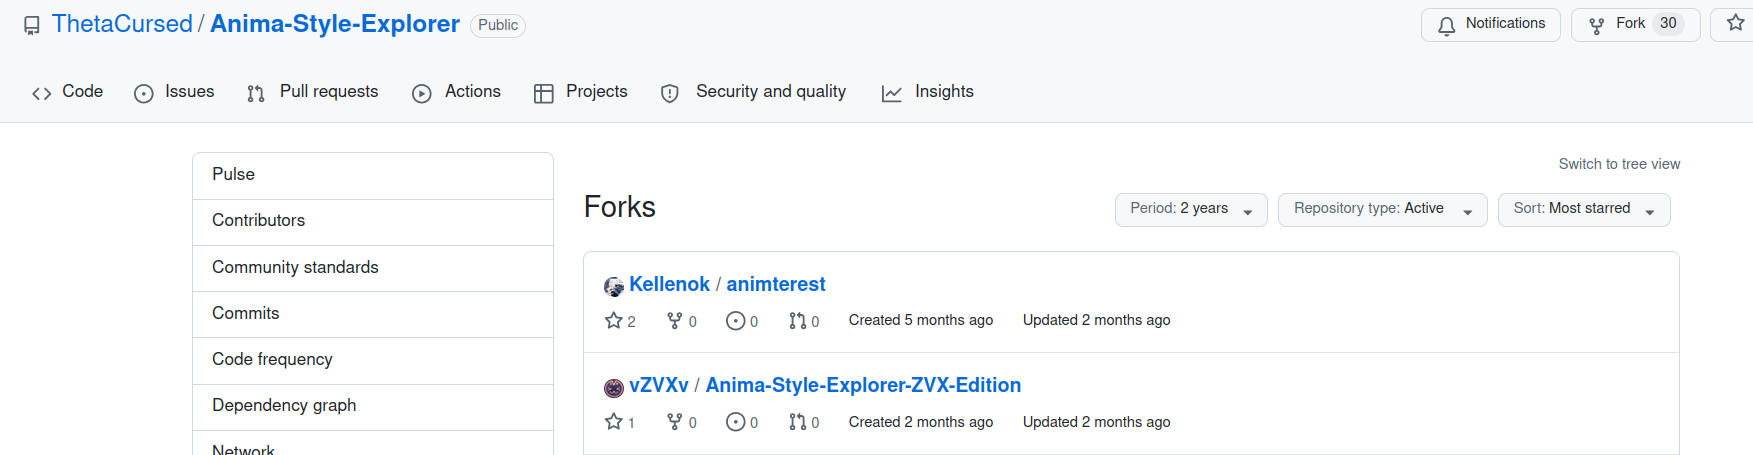Image resolution: width=1753 pixels, height=455 pixels.
Task: Click the Projects table icon
Action: [x=544, y=93]
